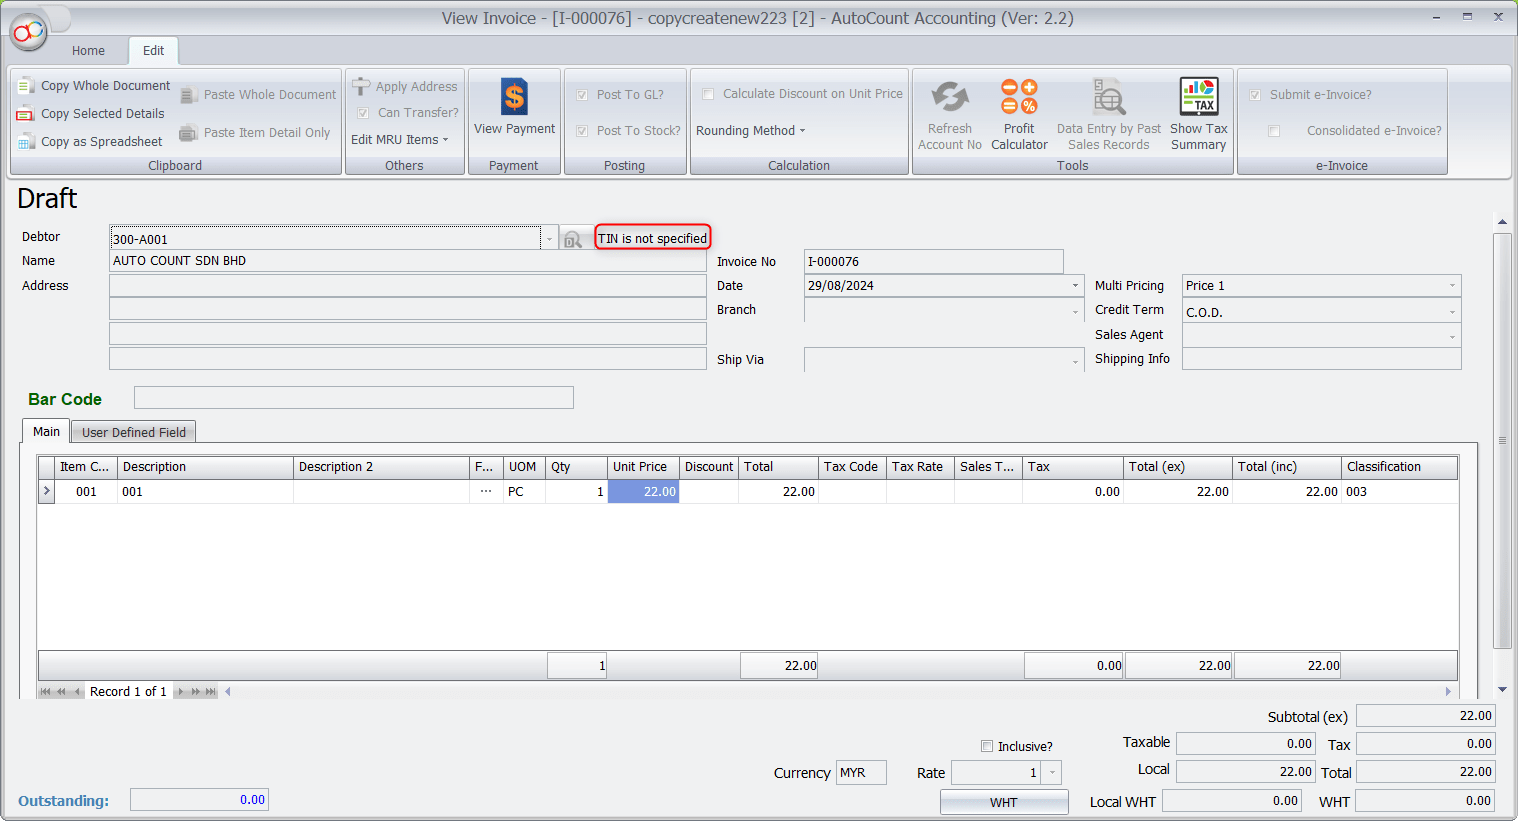This screenshot has height=821, width=1518.
Task: Open the AutoCount application orb menu
Action: point(29,32)
